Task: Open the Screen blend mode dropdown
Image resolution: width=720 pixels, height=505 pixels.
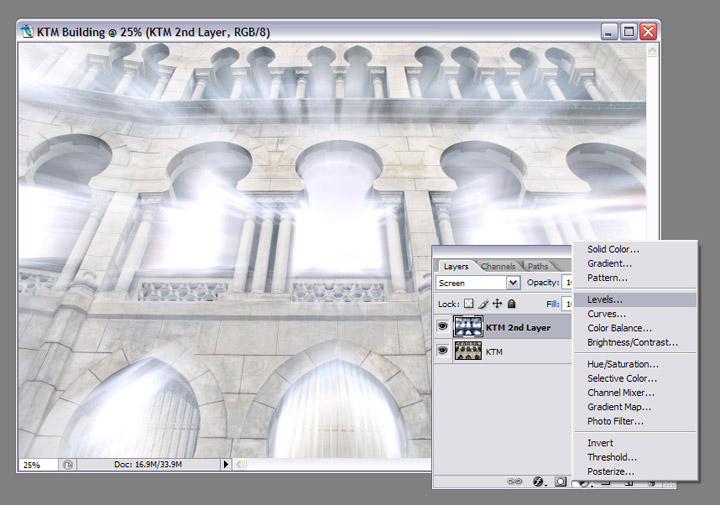Action: click(478, 283)
